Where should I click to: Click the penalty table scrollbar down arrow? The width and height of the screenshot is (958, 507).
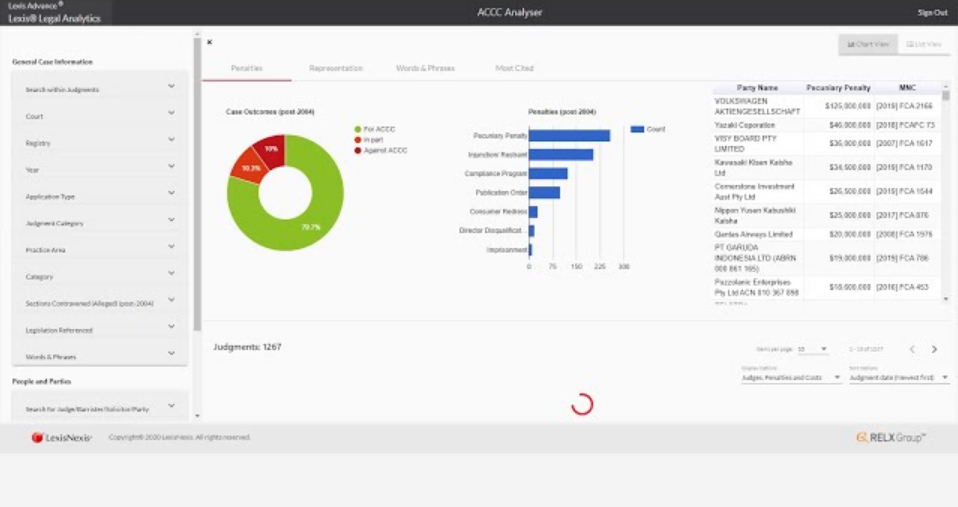946,299
